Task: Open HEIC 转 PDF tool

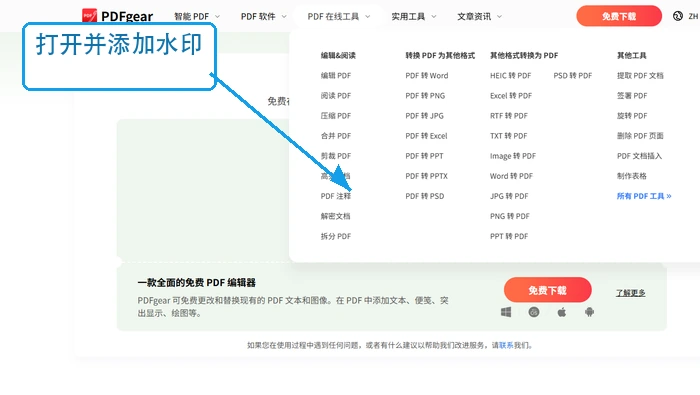Action: (511, 75)
